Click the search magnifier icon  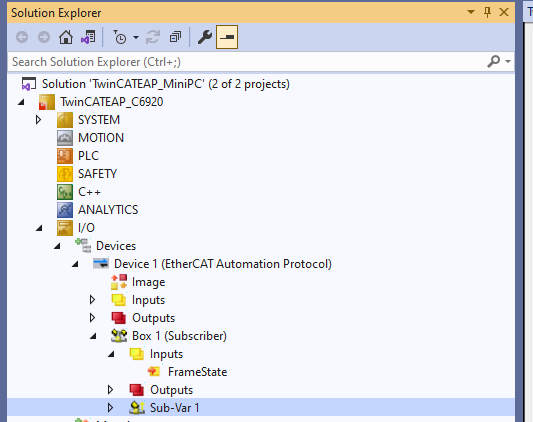point(493,62)
